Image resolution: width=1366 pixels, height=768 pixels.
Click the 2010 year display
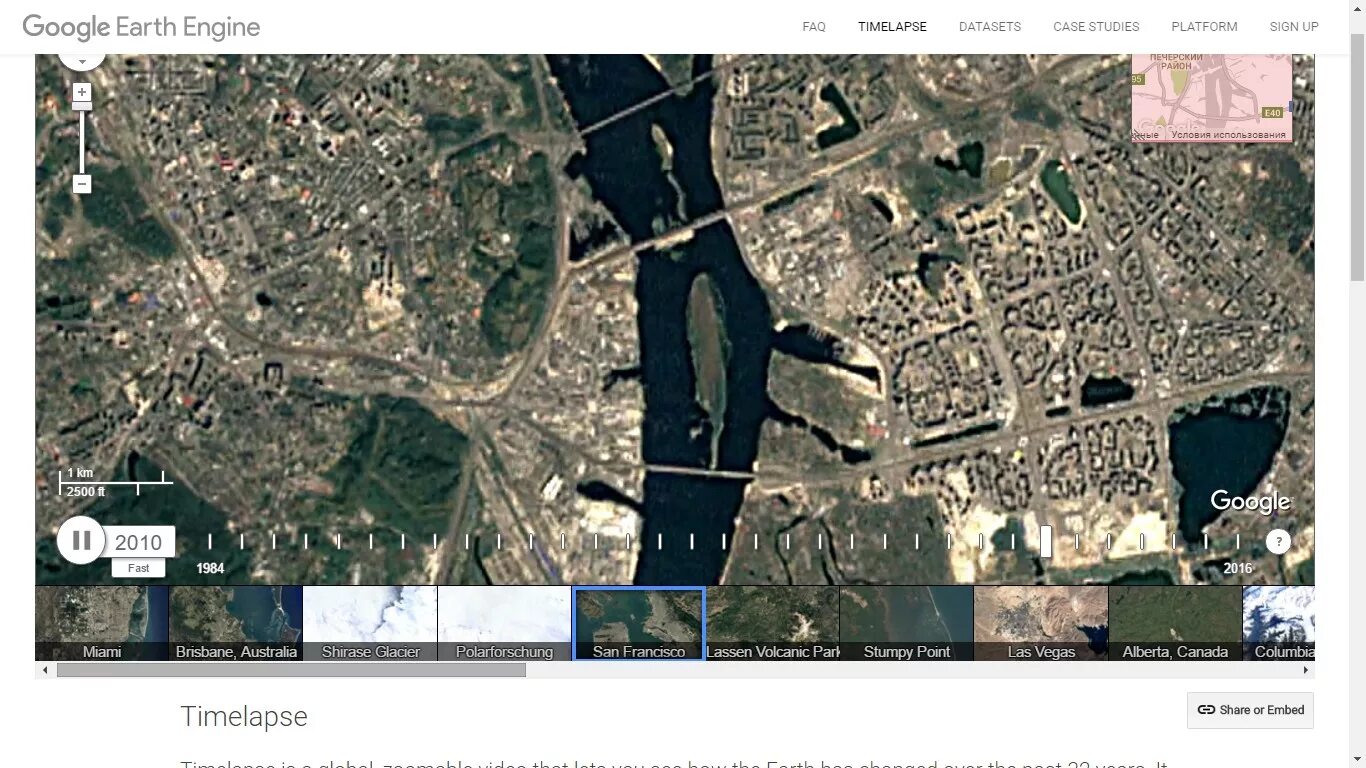(x=139, y=542)
